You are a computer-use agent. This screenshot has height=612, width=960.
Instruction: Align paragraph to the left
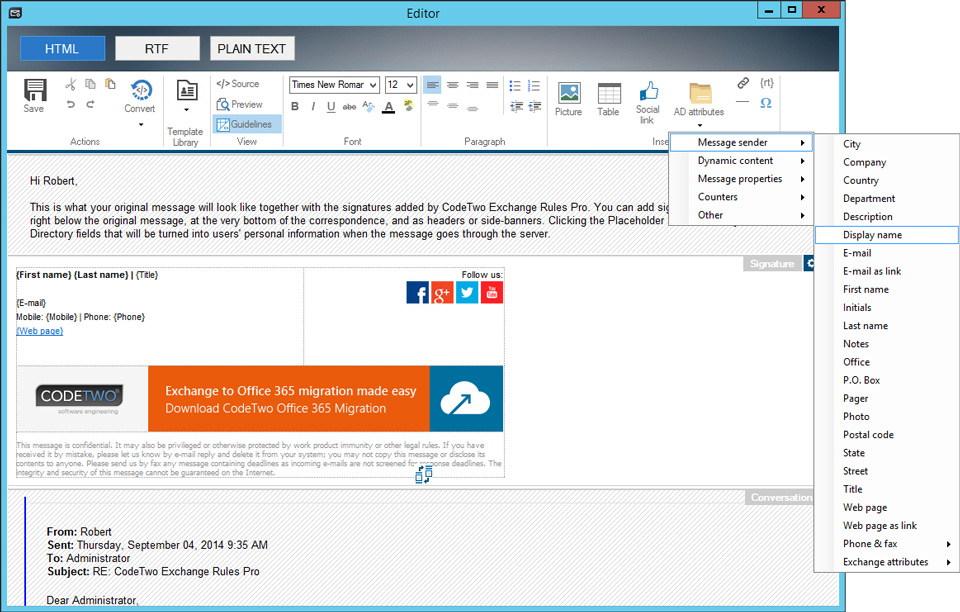pyautogui.click(x=433, y=85)
